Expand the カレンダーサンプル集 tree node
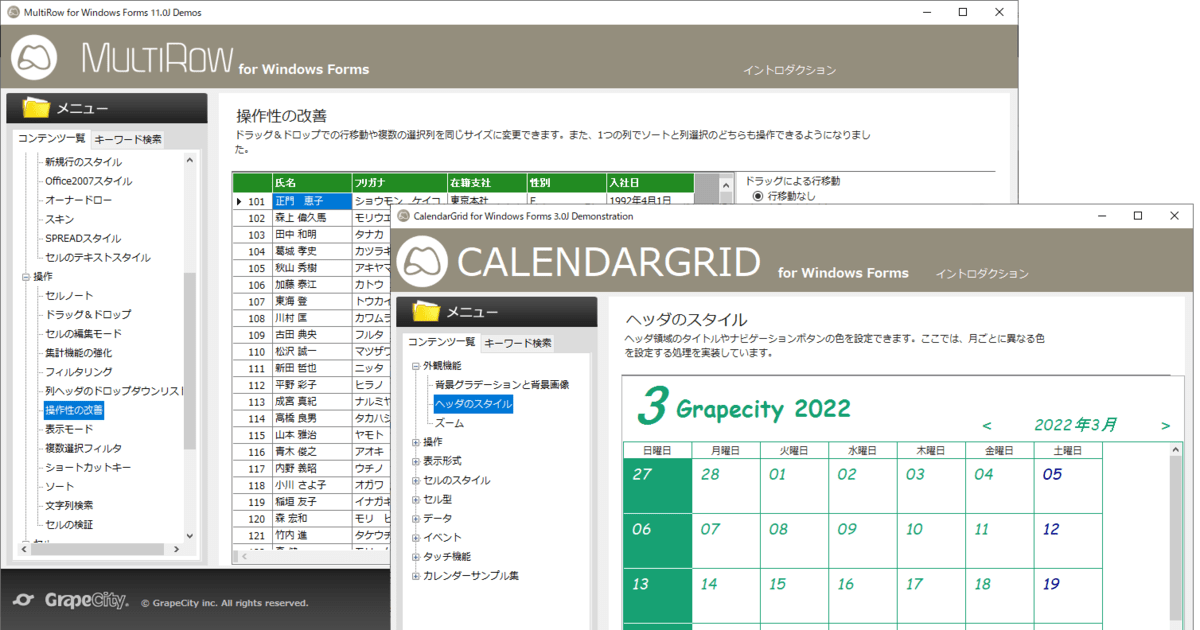This screenshot has height=630, width=1200. (x=414, y=575)
